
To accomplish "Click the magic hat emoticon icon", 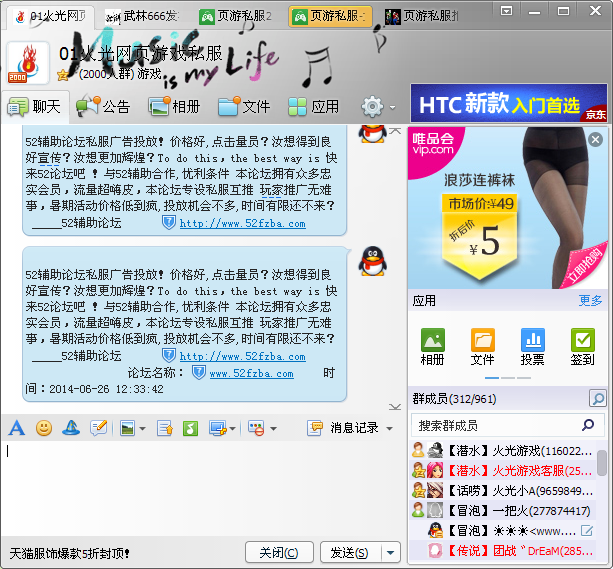I will (x=71, y=428).
